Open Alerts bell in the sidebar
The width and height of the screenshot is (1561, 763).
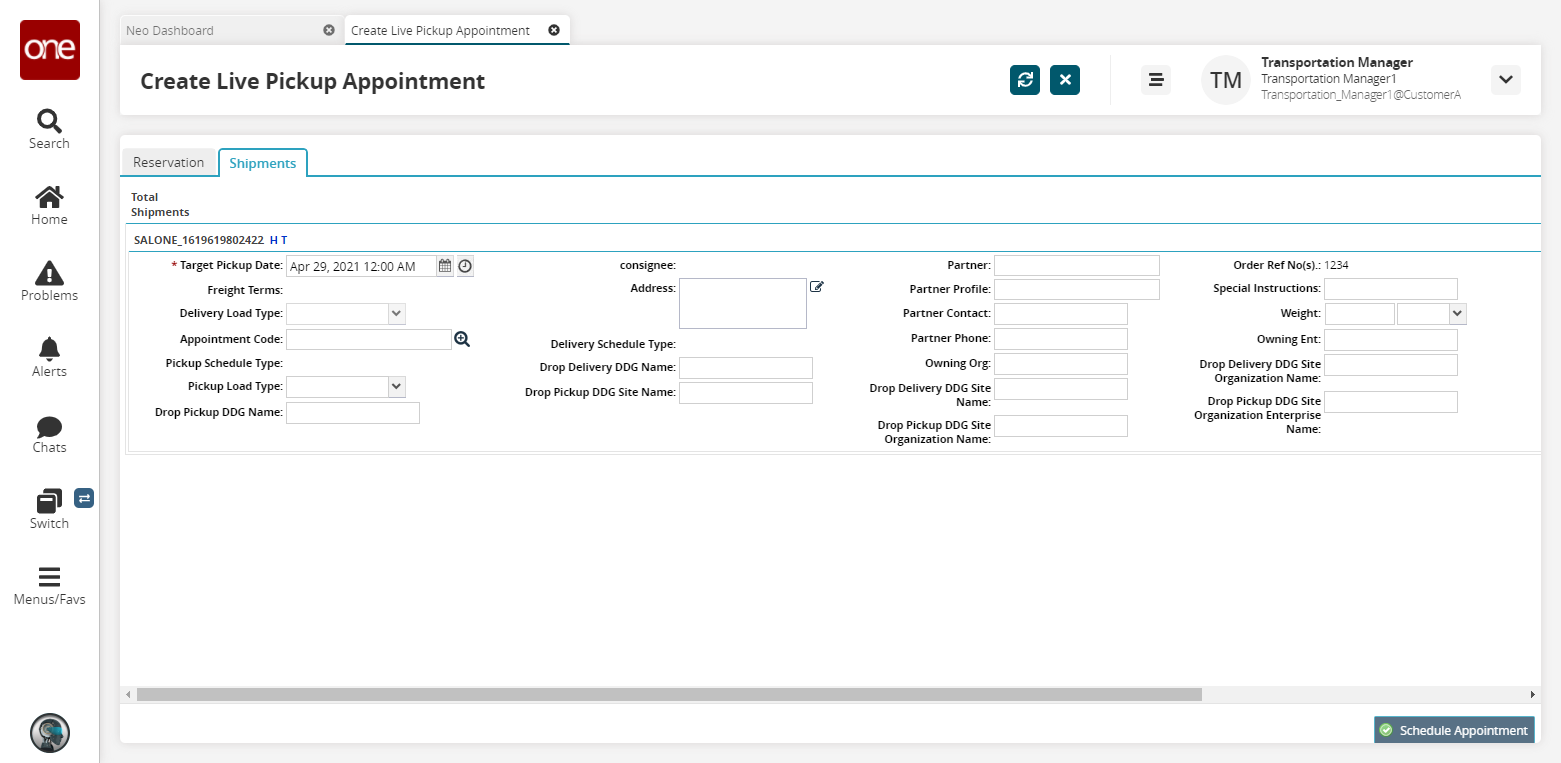click(x=49, y=357)
